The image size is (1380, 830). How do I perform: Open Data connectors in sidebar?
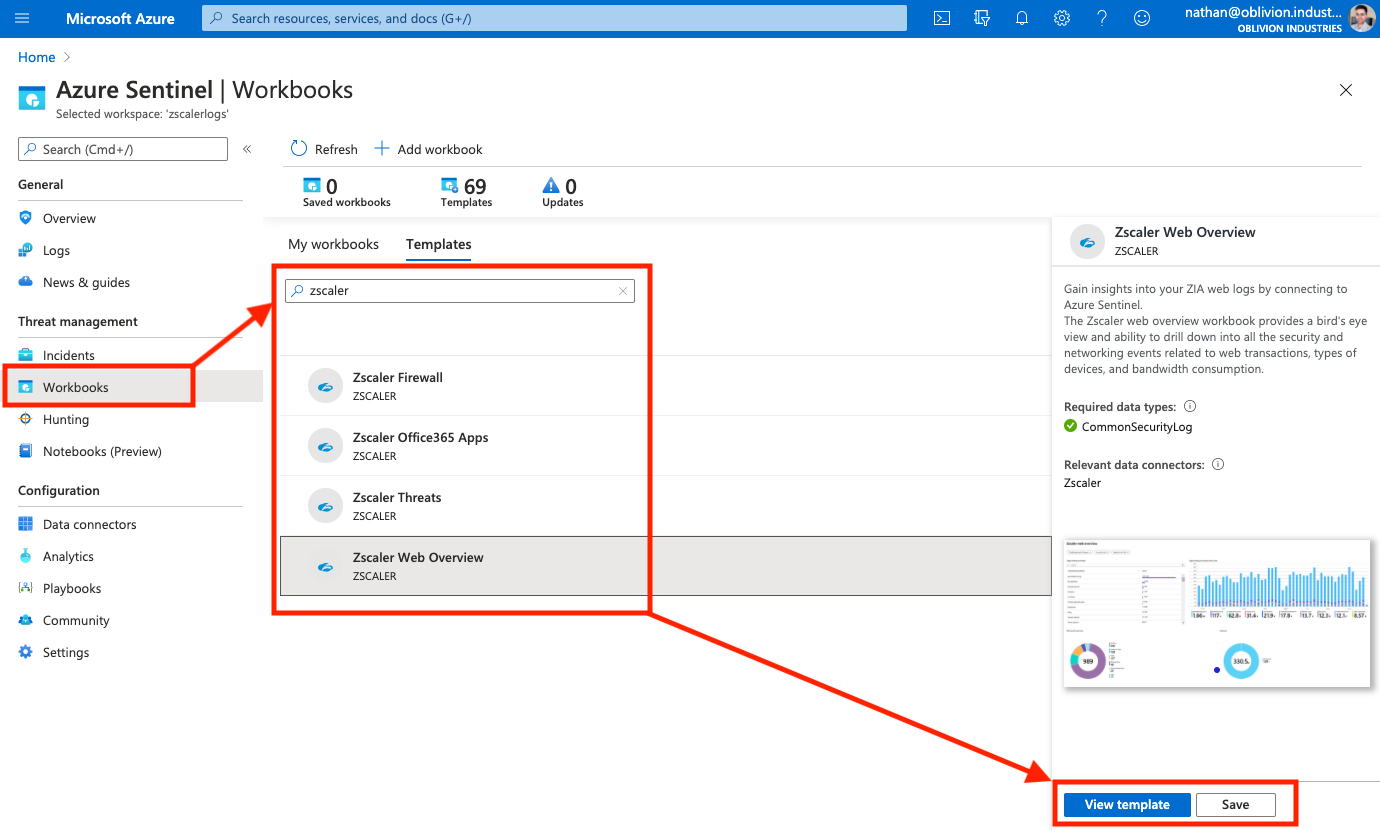pyautogui.click(x=89, y=524)
